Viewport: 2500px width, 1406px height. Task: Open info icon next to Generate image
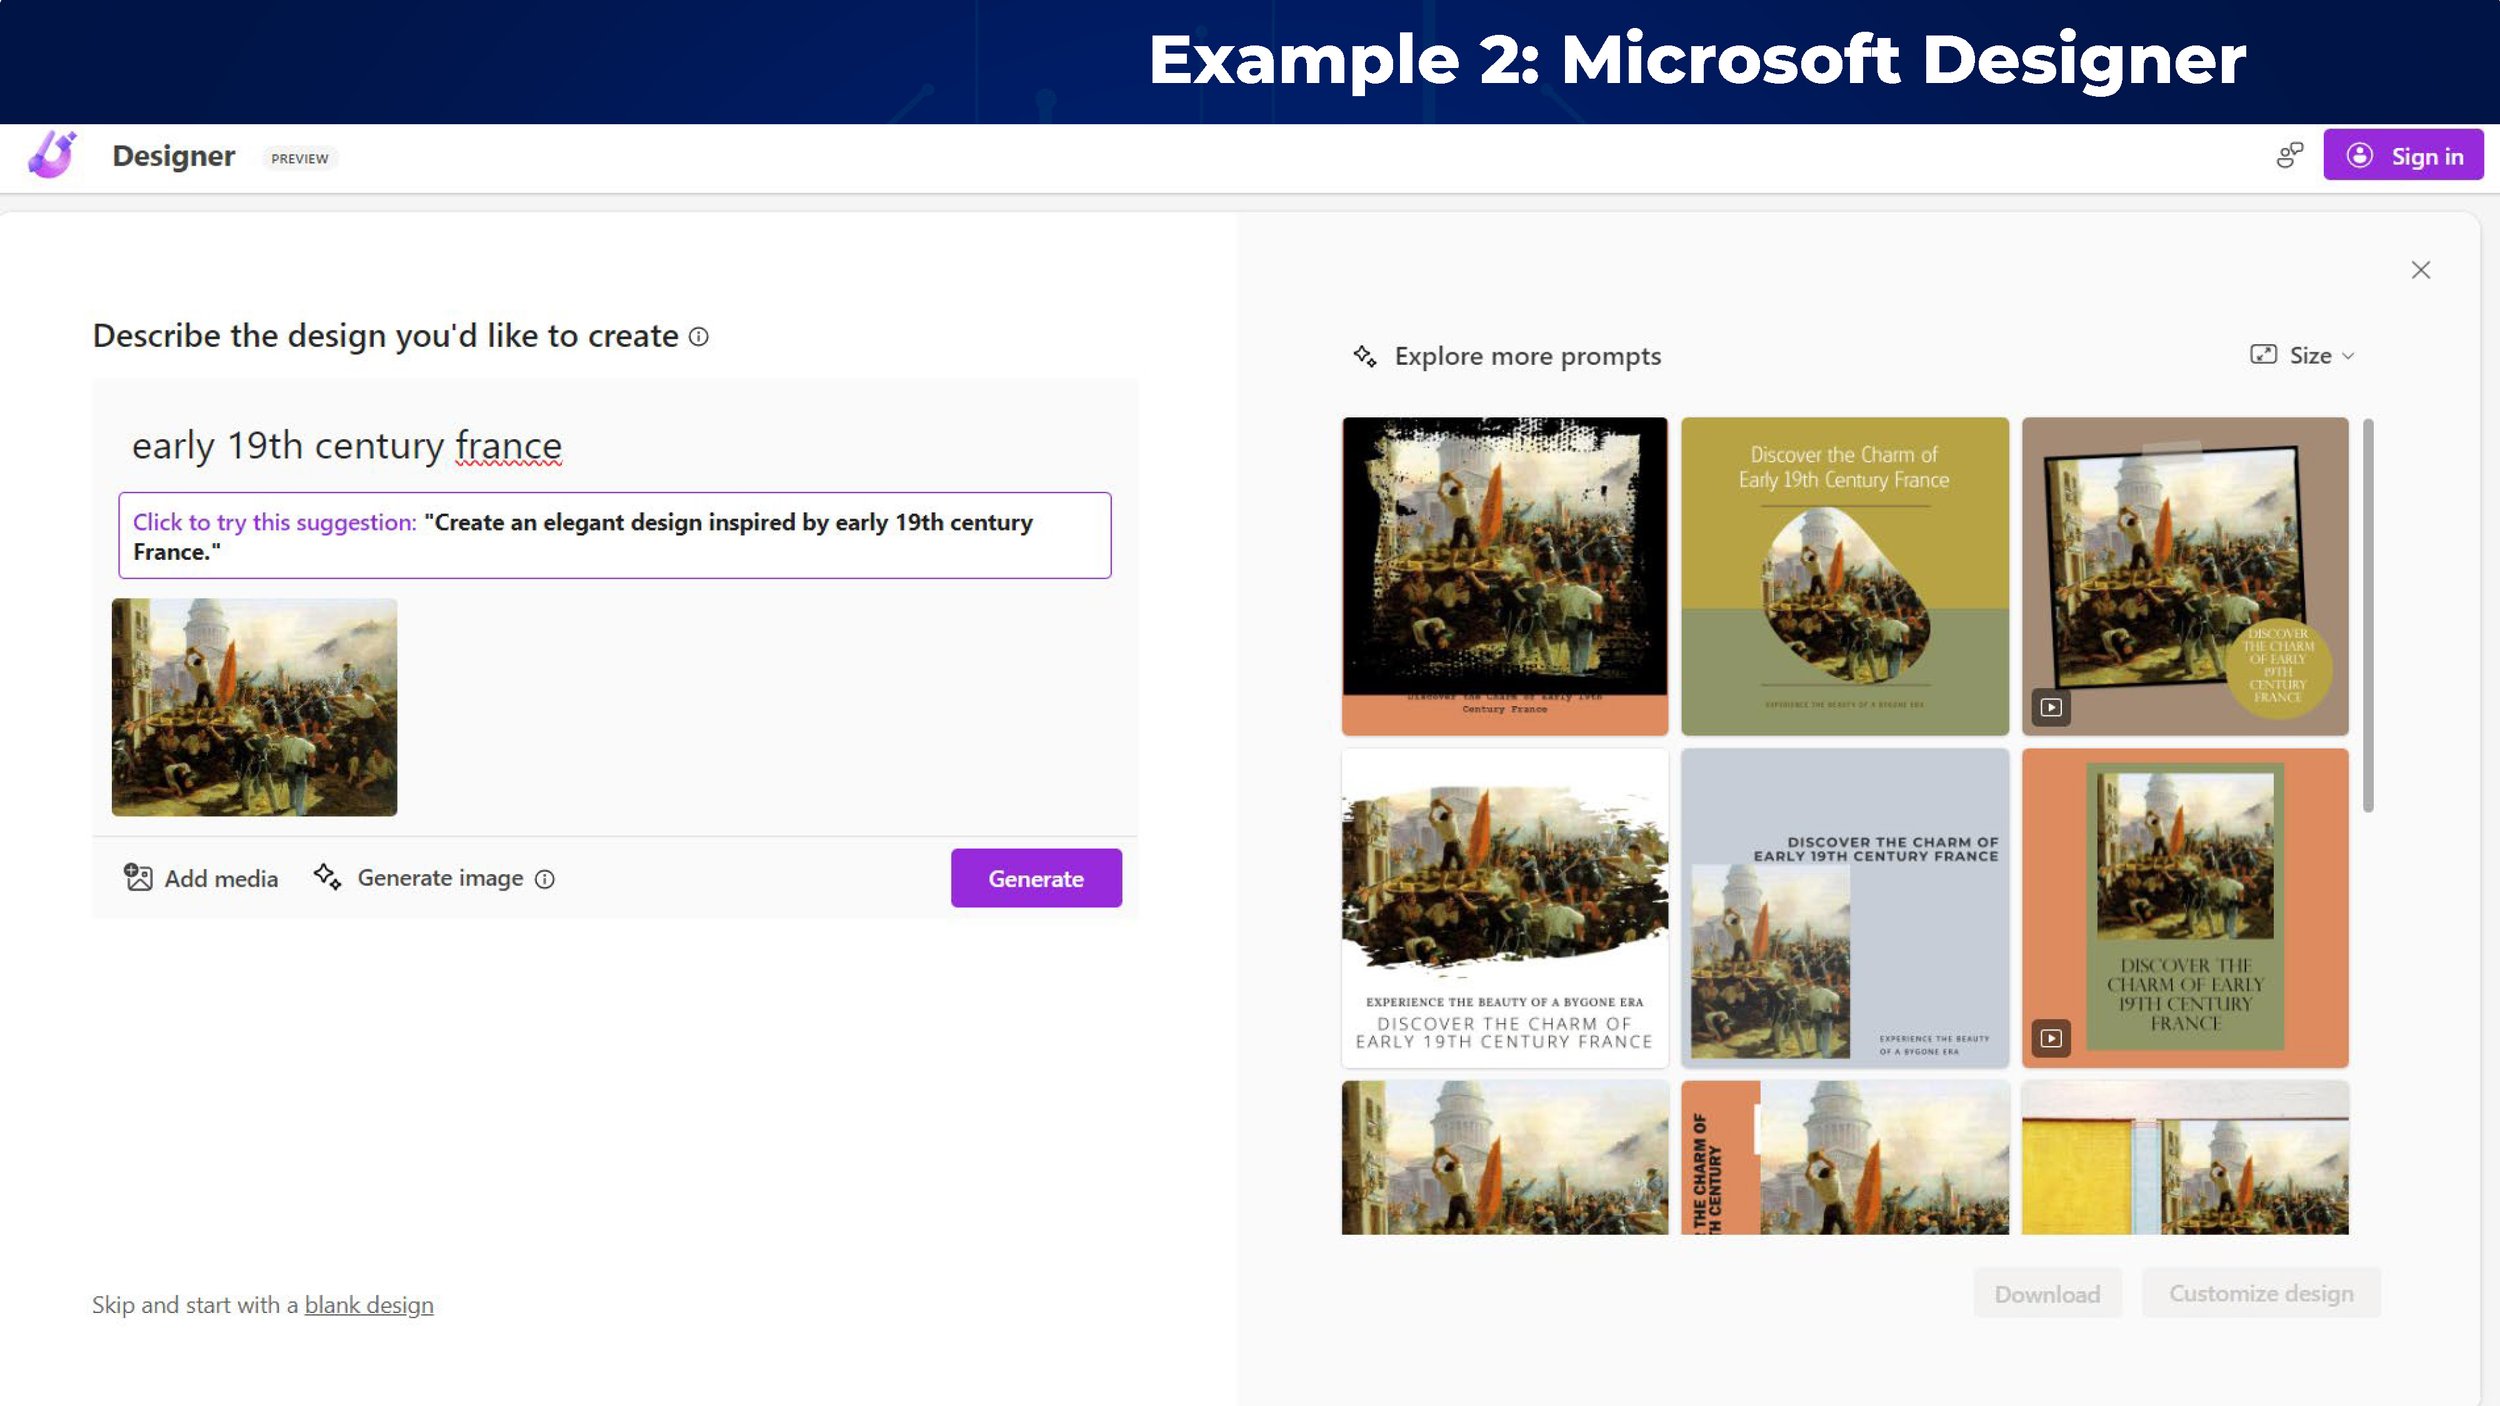point(545,879)
